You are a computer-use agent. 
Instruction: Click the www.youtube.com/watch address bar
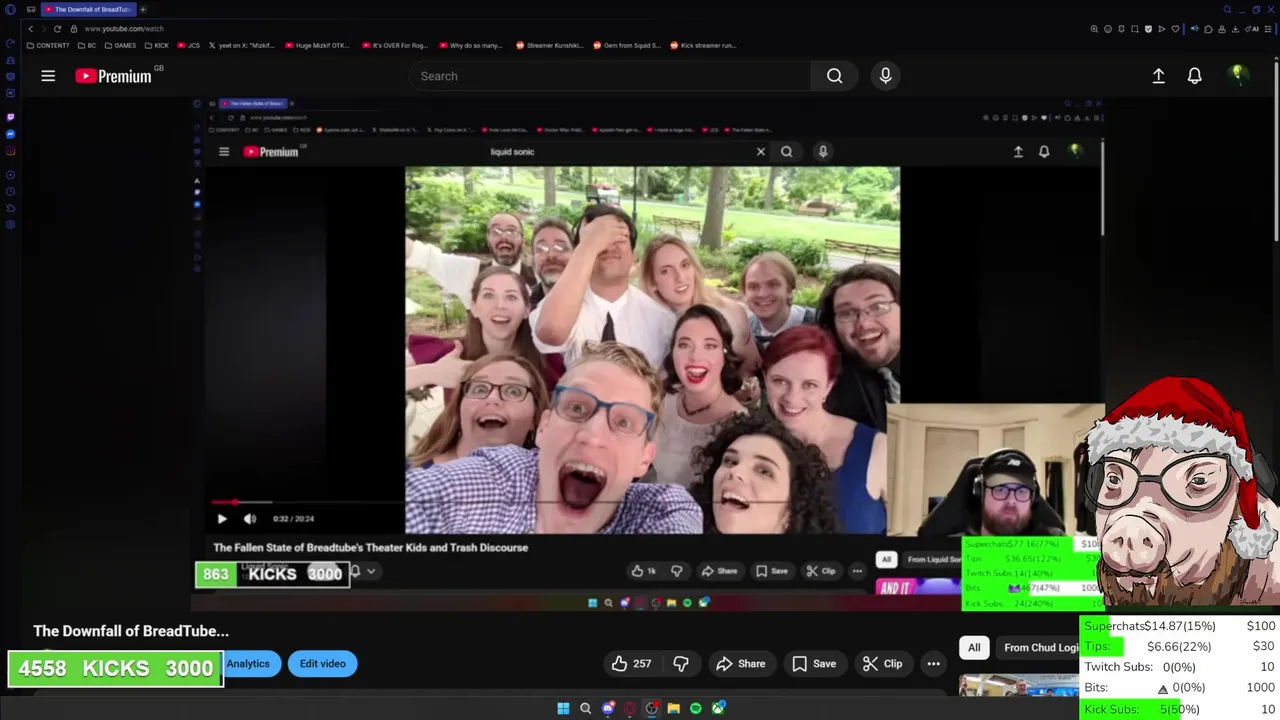click(x=124, y=29)
